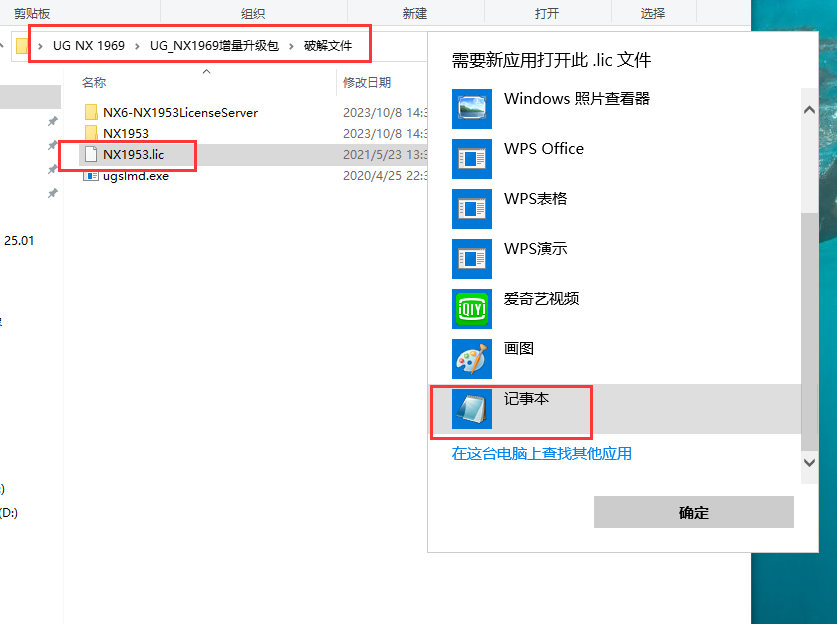The width and height of the screenshot is (837, 624).
Task: Open the NX6-NX1953LicenseServer folder icon
Action: tap(91, 113)
